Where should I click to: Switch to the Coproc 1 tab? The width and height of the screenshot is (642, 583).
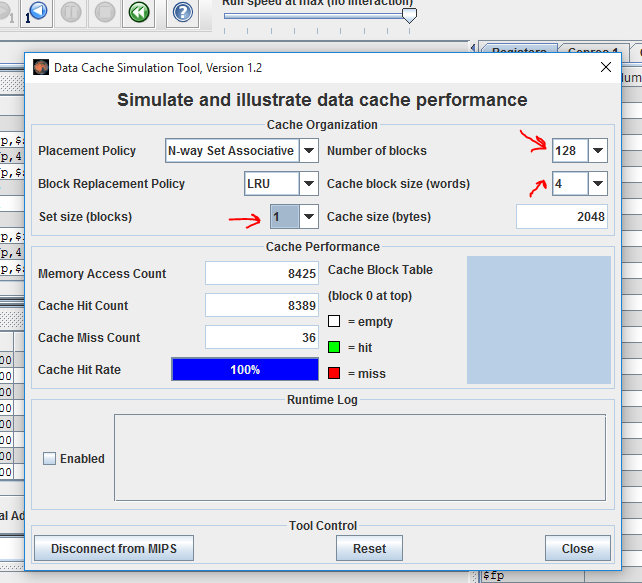592,49
